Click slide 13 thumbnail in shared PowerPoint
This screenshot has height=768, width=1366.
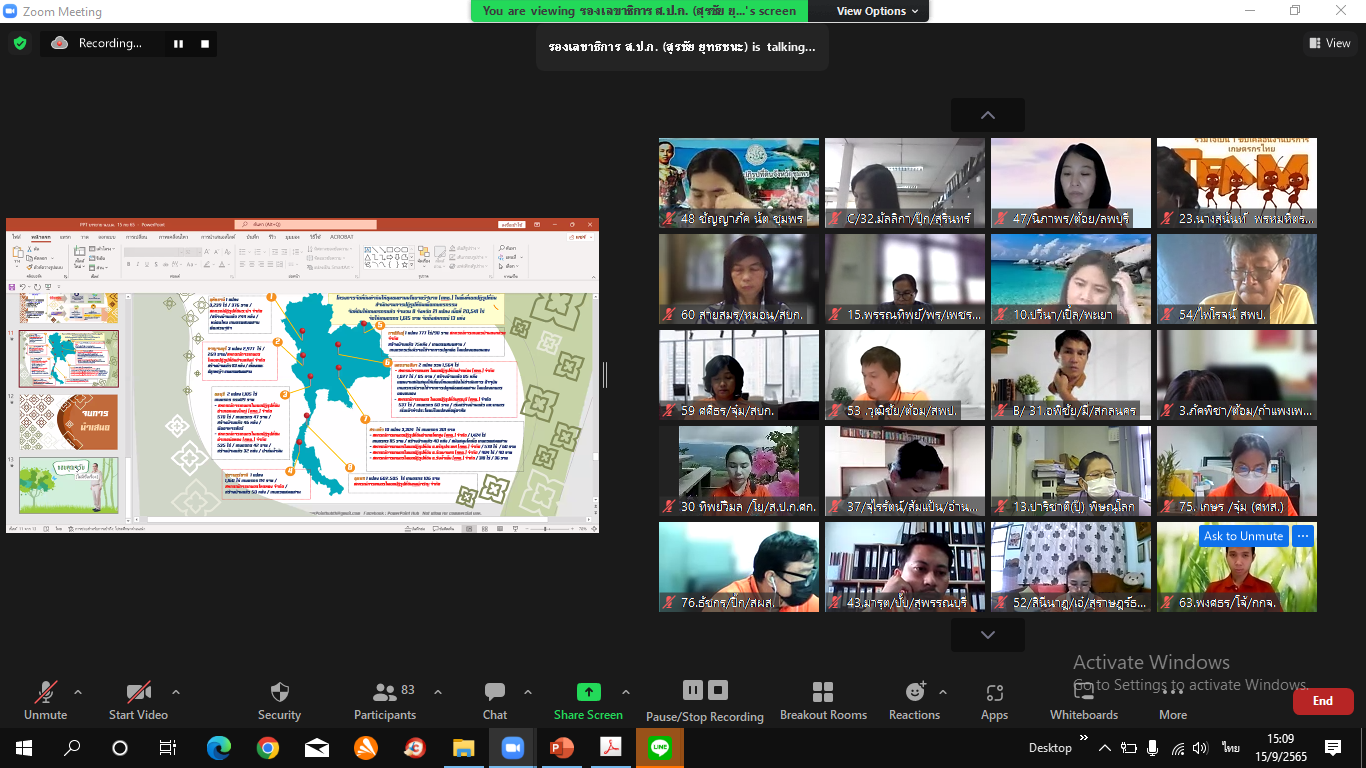(x=68, y=485)
